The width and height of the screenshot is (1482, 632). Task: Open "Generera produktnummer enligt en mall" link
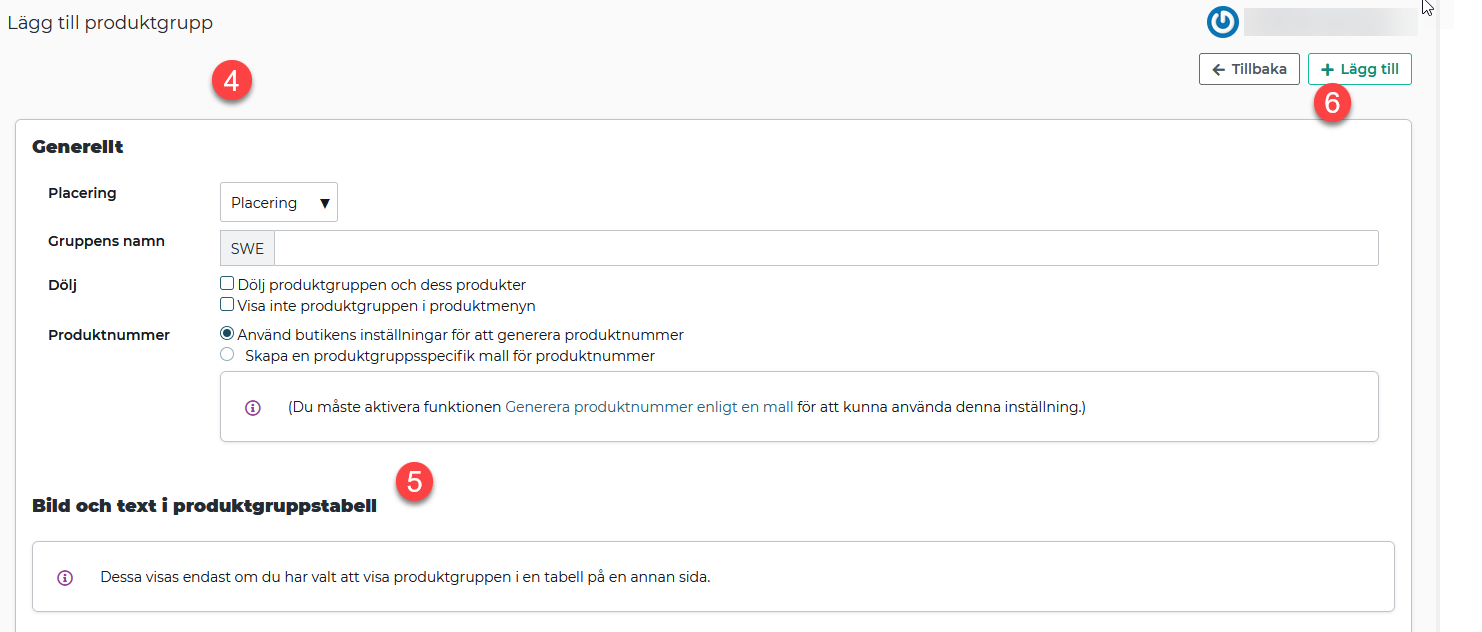(649, 407)
